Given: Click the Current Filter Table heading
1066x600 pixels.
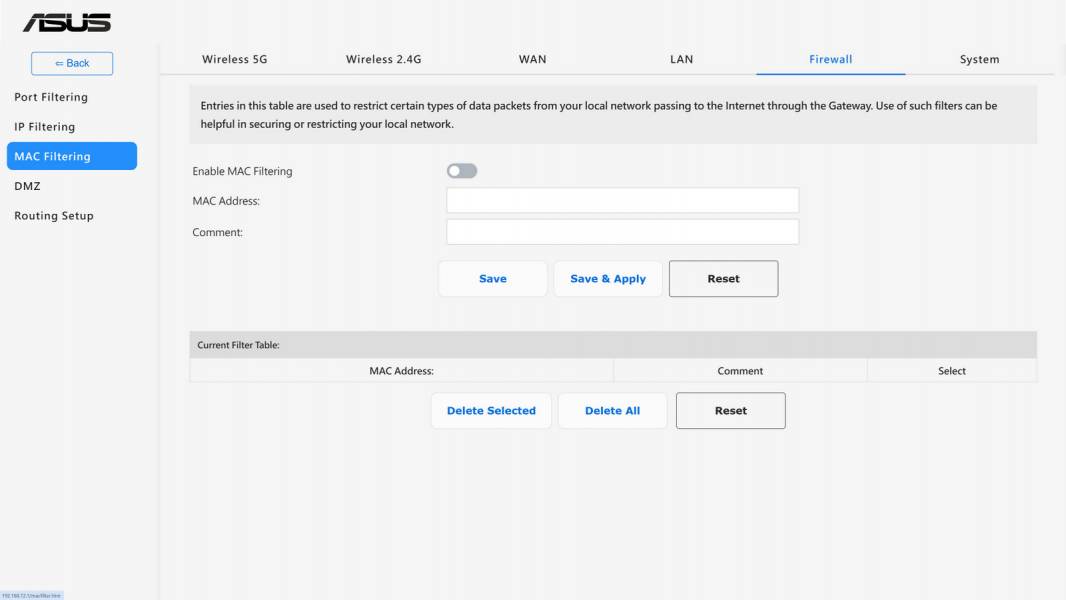Looking at the screenshot, I should point(238,345).
